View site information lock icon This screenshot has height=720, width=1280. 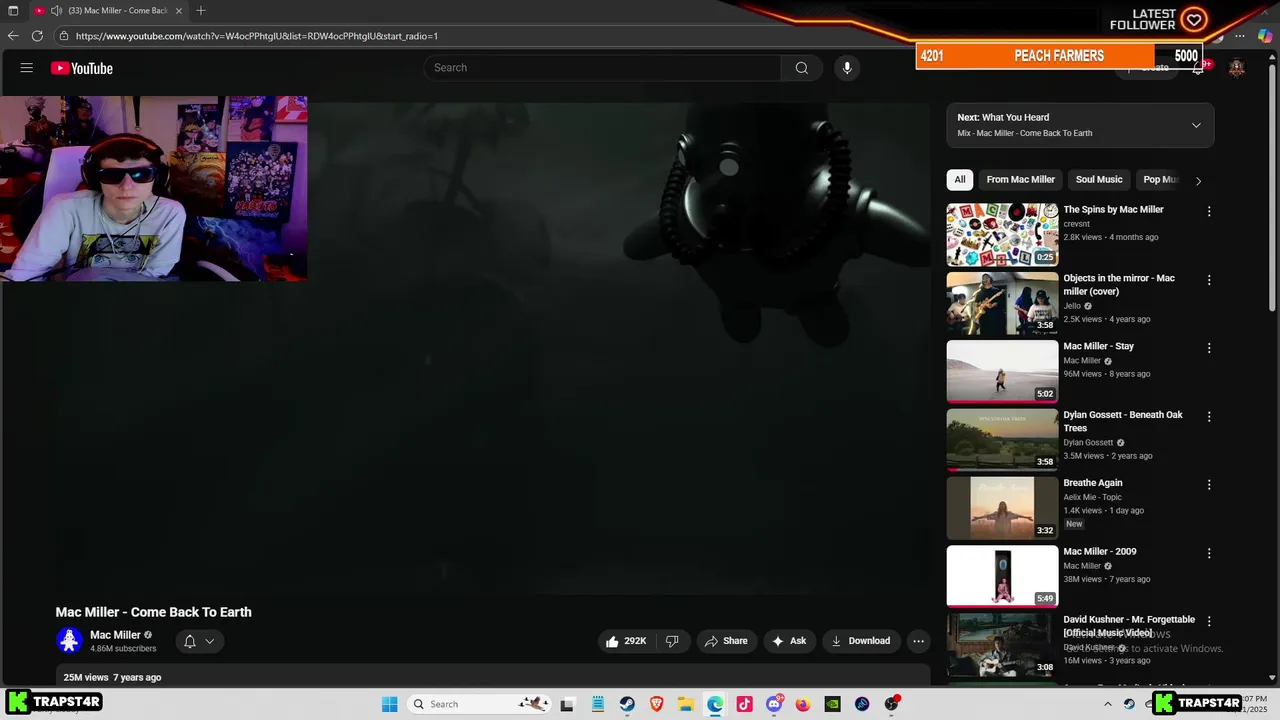[x=64, y=36]
